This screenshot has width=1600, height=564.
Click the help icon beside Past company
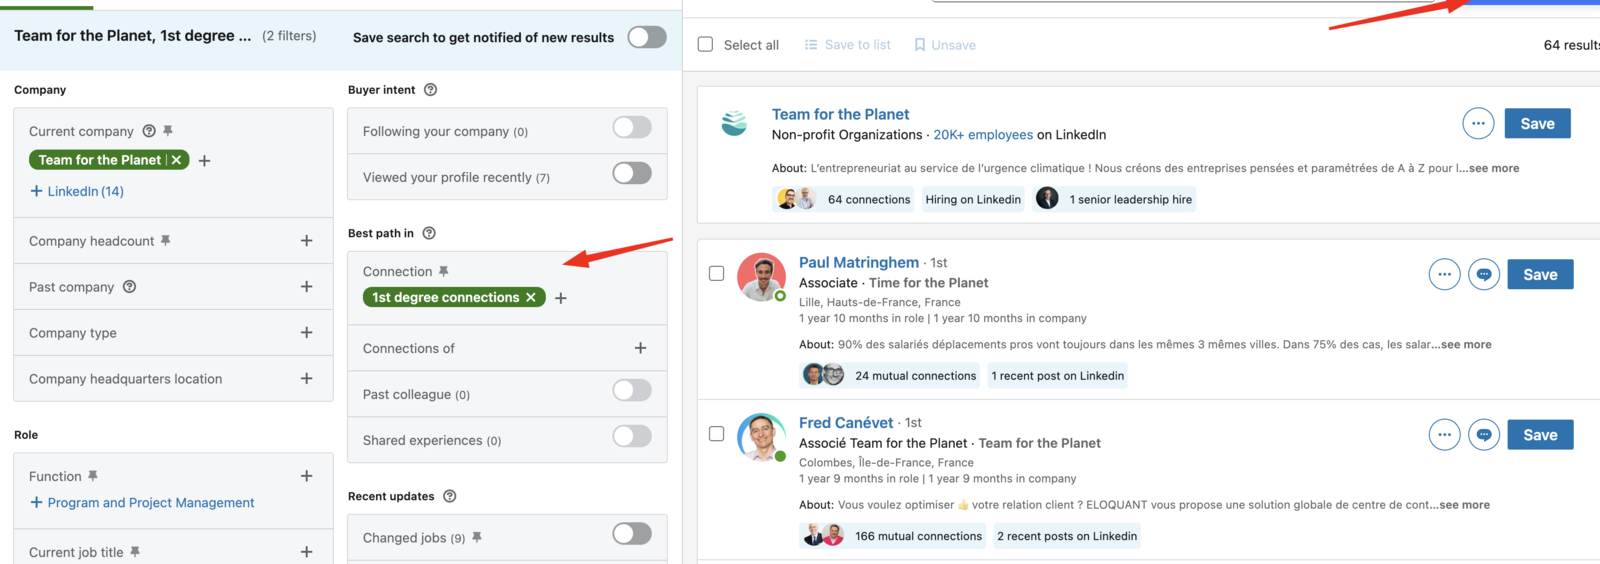pyautogui.click(x=129, y=287)
